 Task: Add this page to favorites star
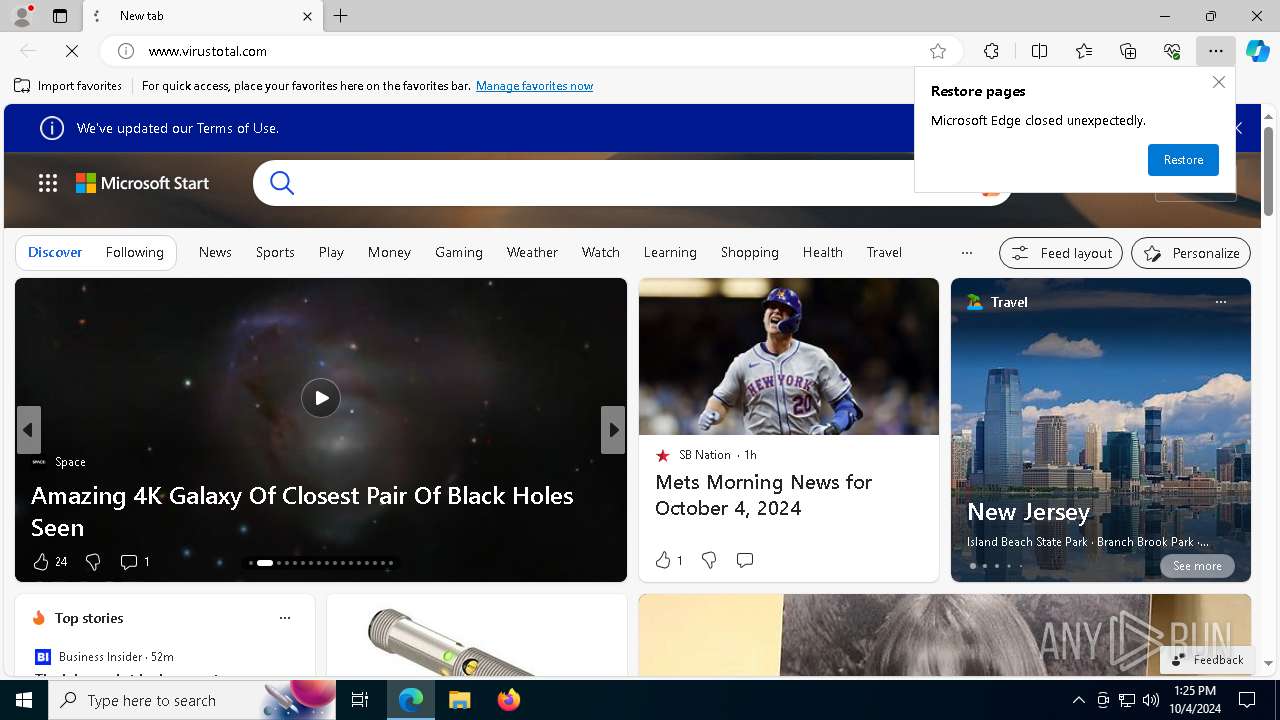tap(938, 51)
